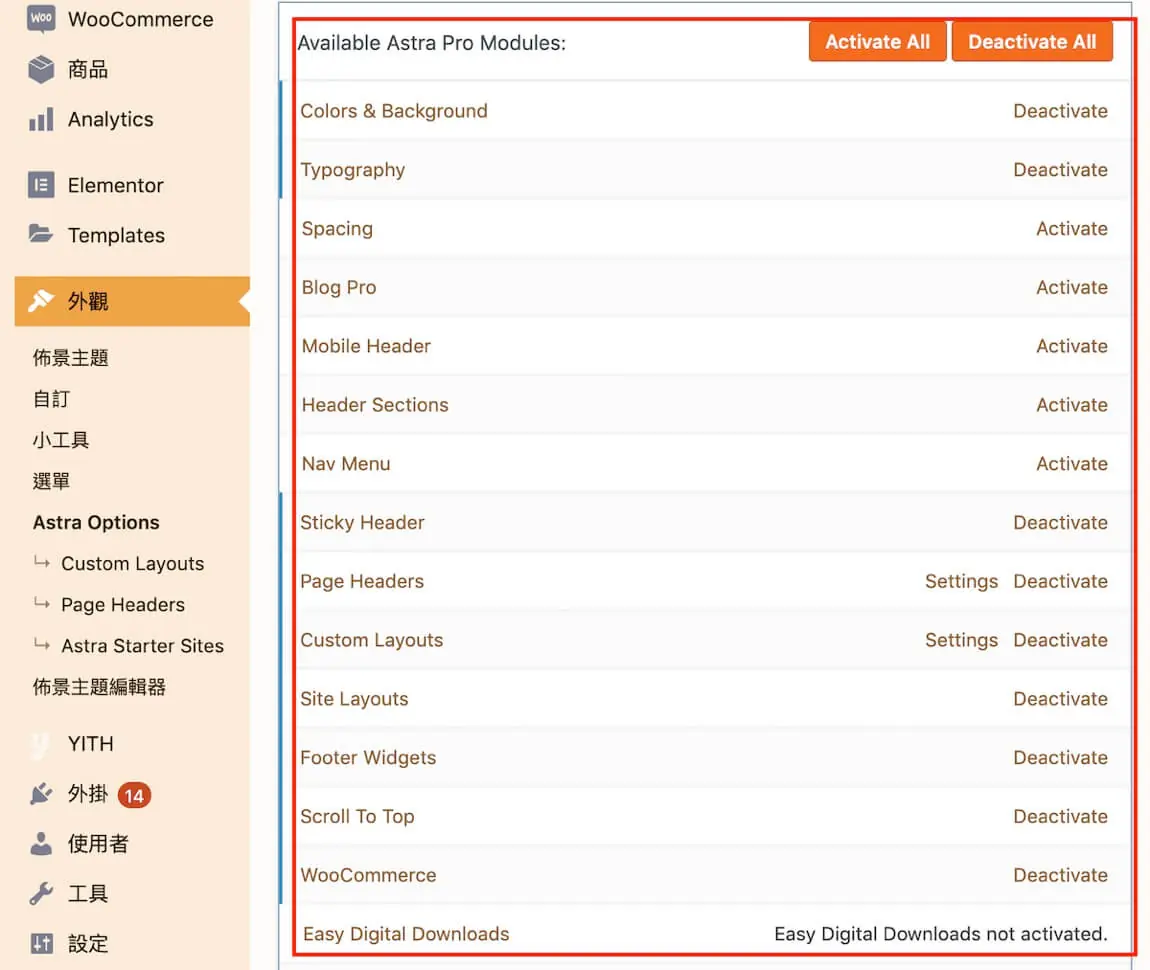The width and height of the screenshot is (1150, 970).
Task: Open Settings for Page Headers module
Action: [961, 581]
